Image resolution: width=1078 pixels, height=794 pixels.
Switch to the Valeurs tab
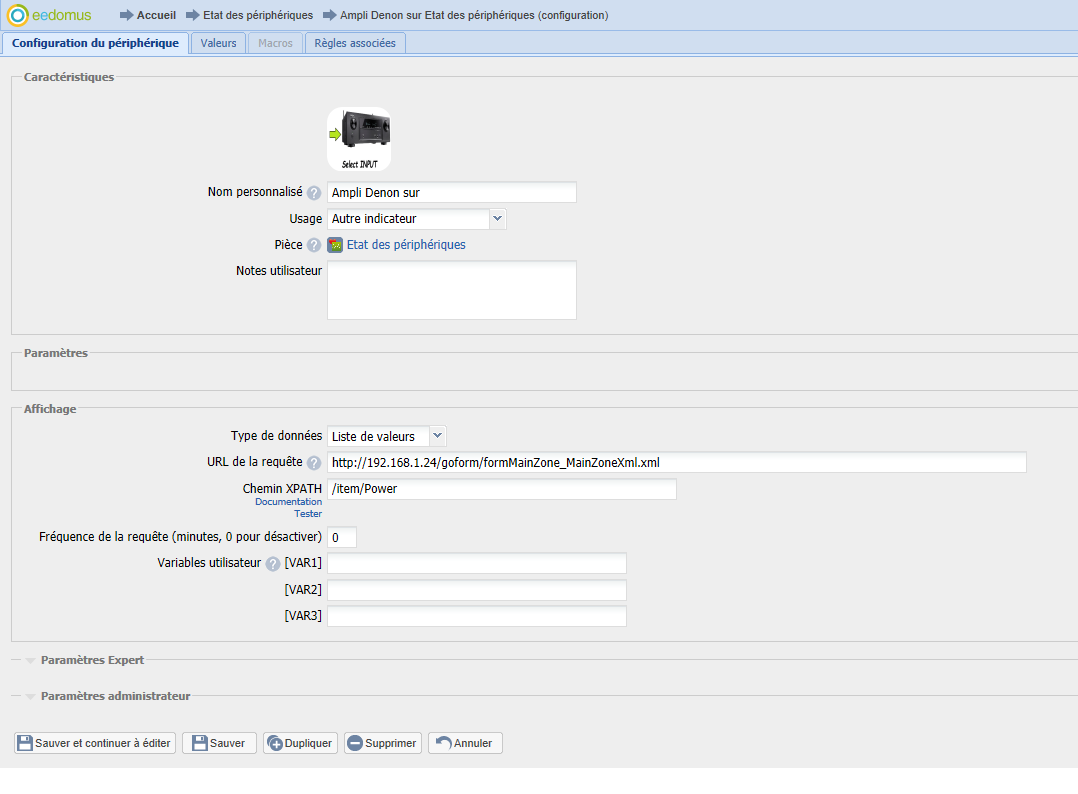218,44
